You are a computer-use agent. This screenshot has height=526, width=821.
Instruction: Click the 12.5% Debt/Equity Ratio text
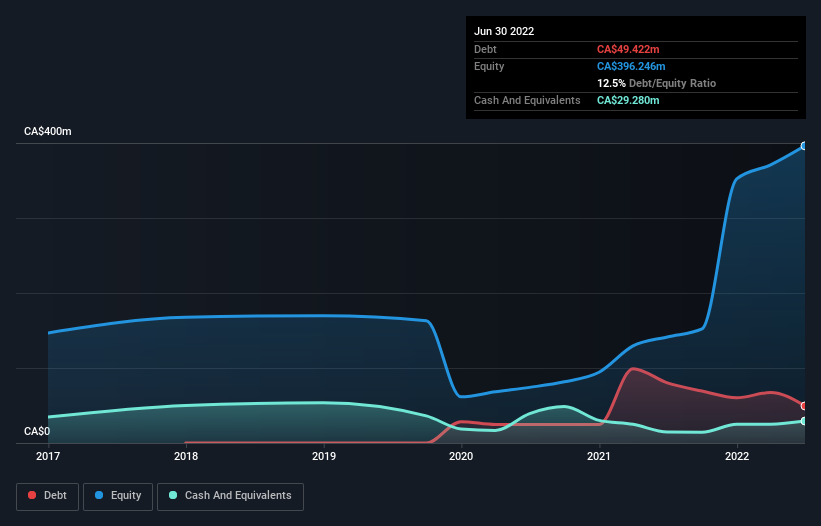(x=657, y=83)
